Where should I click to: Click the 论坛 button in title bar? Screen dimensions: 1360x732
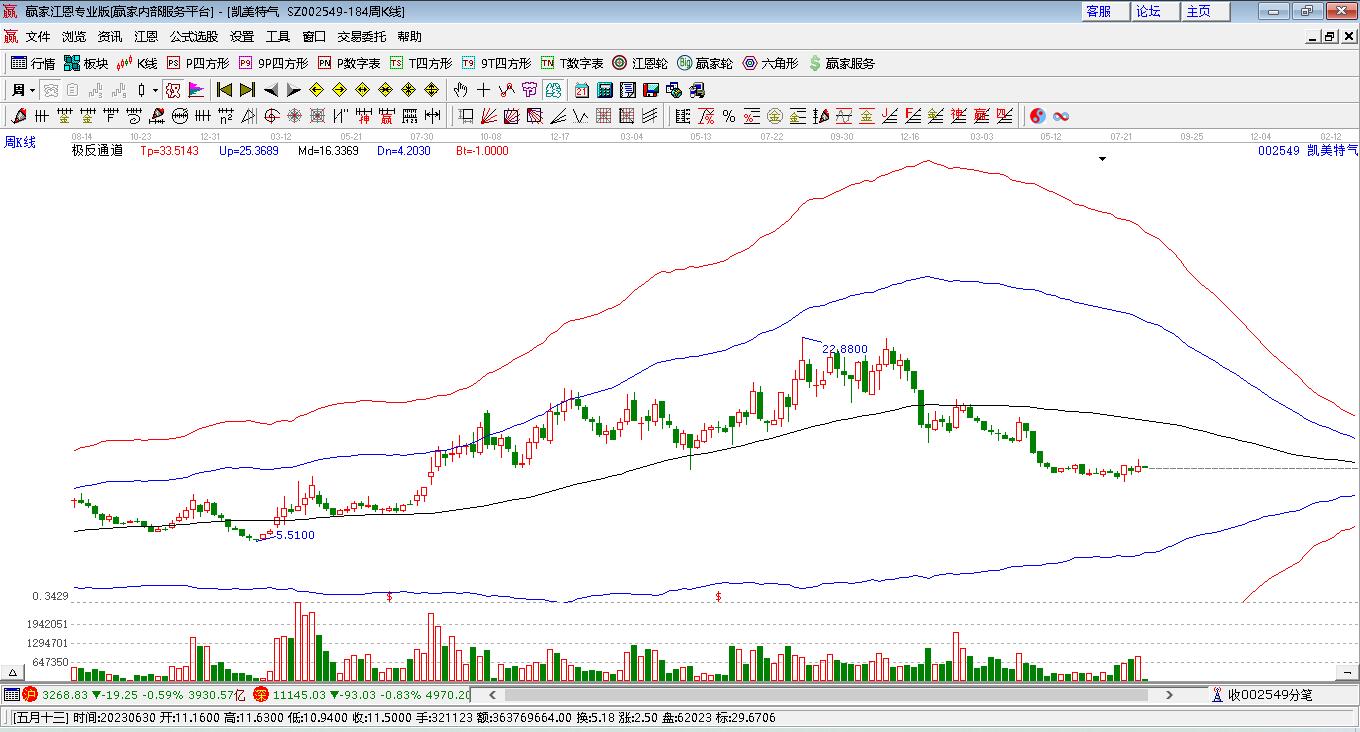[x=1155, y=11]
